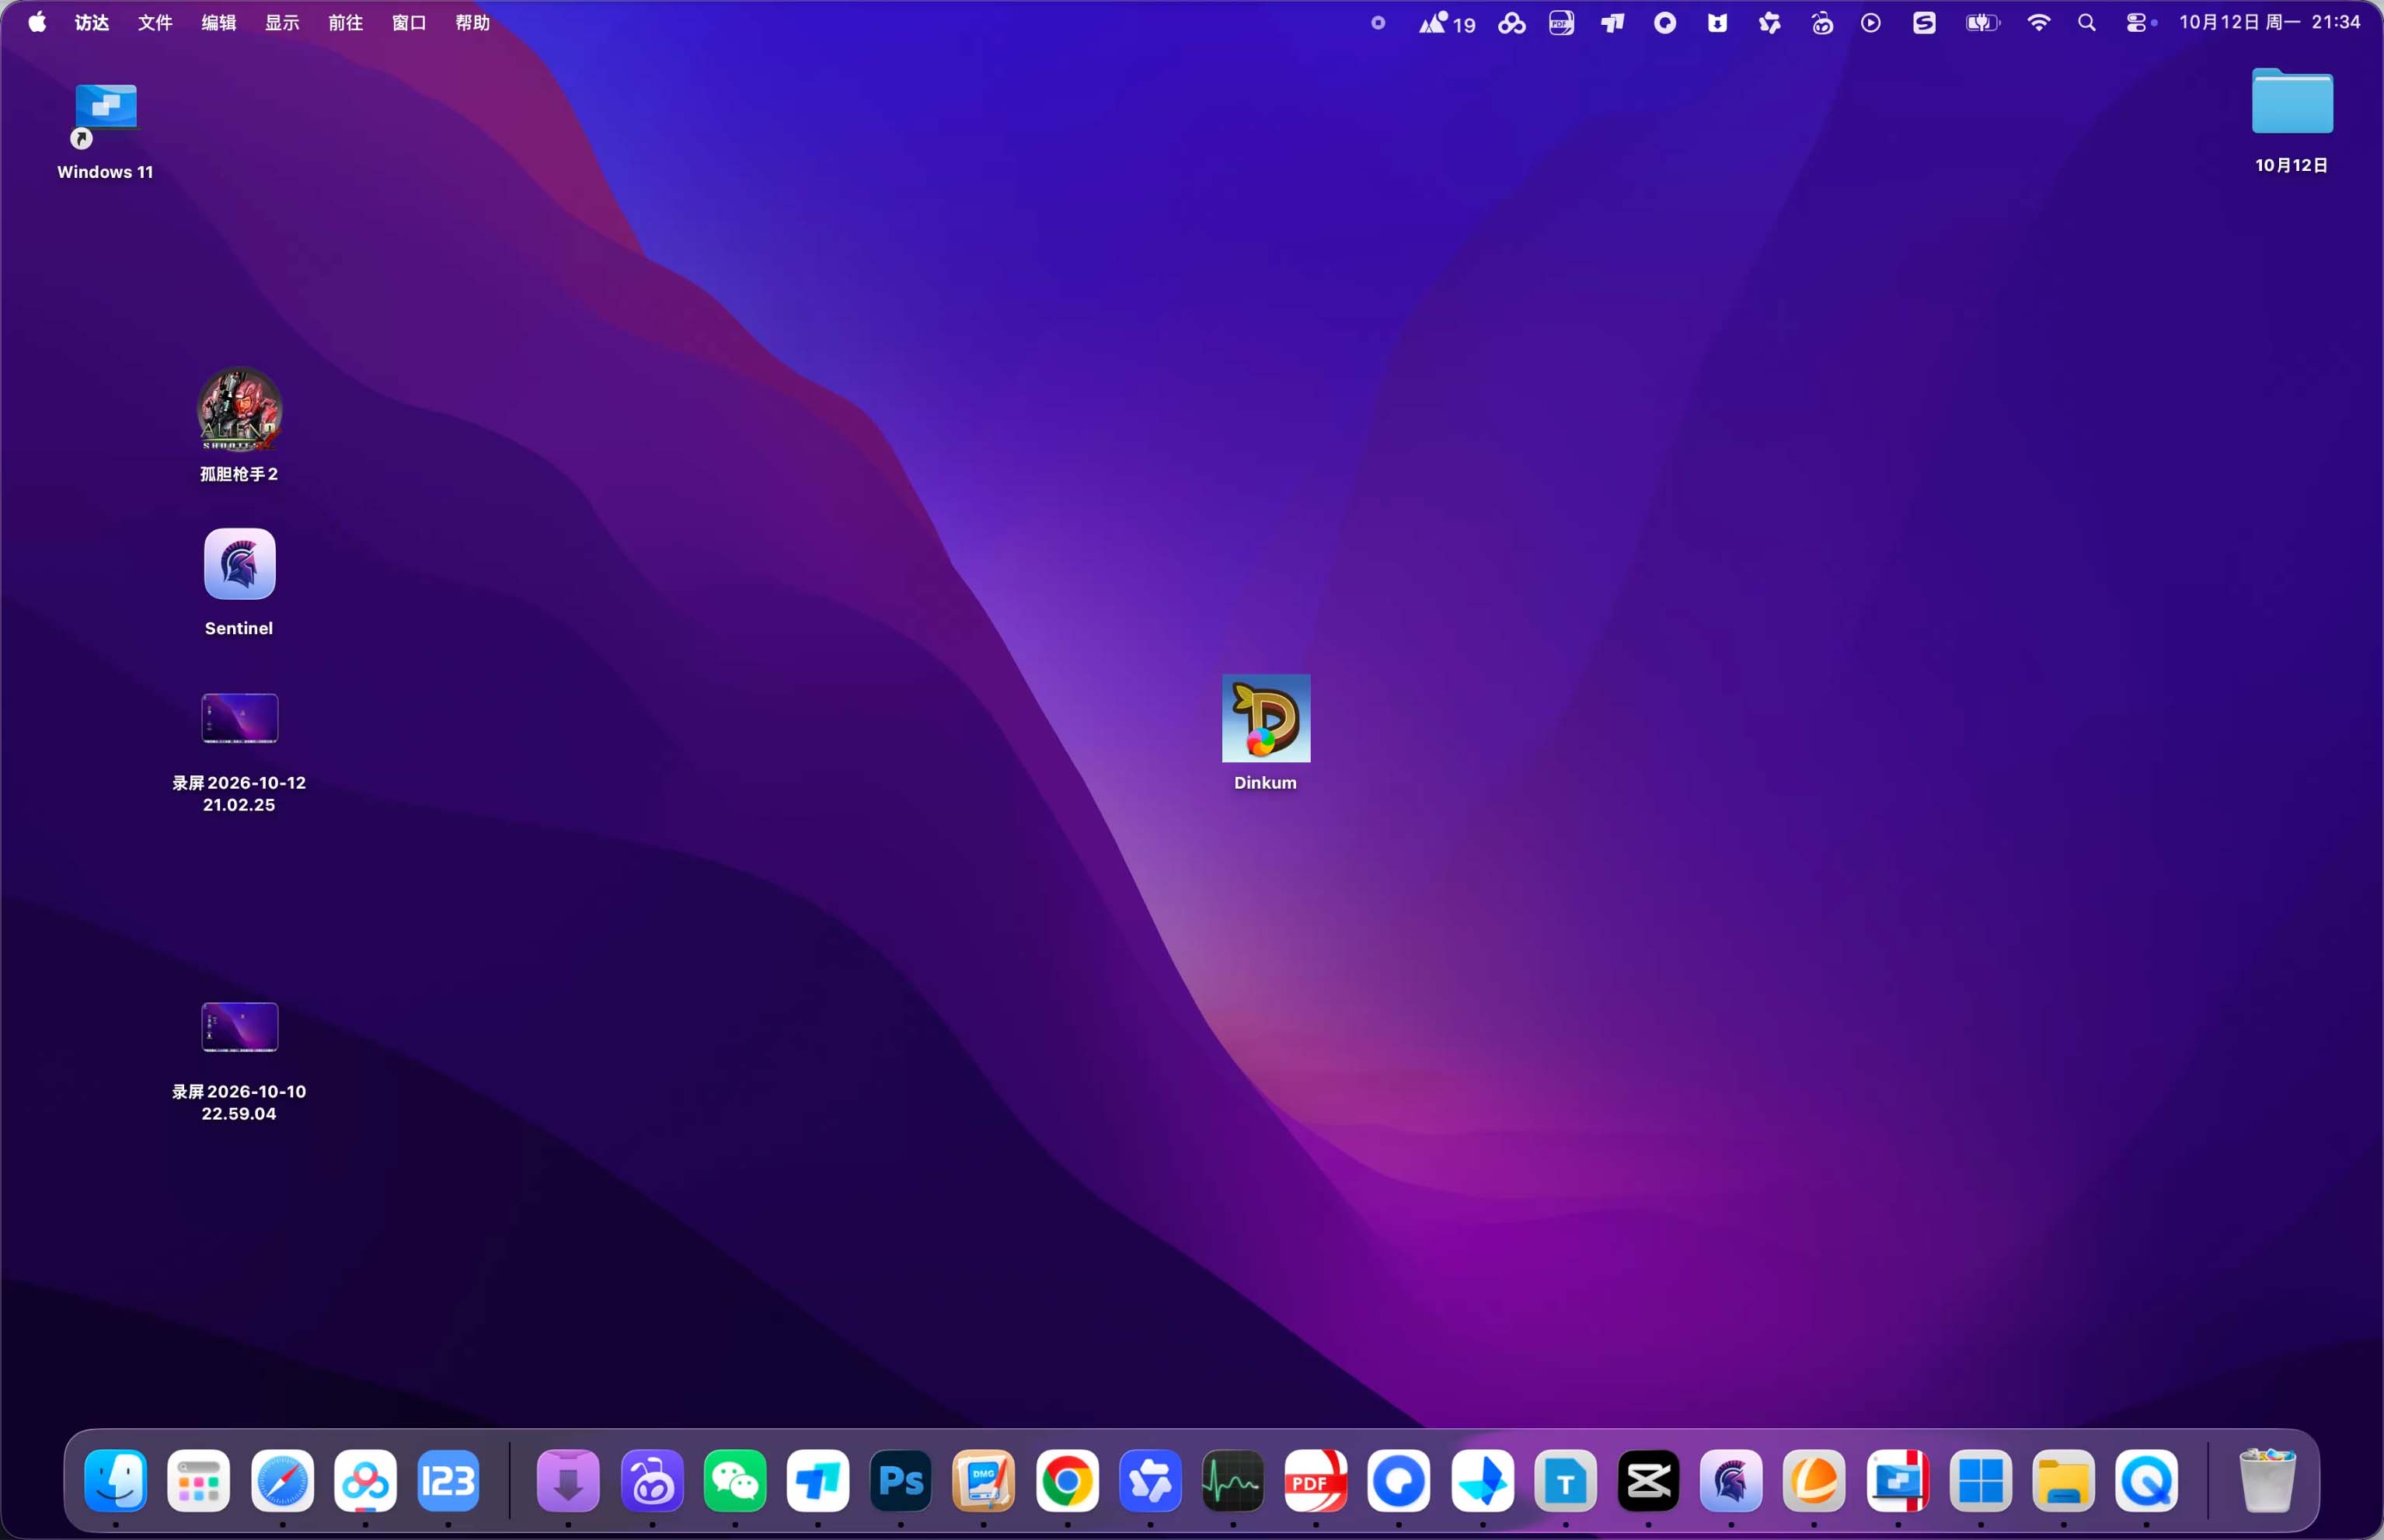Select the 10月12日 folder on desktop

coord(2291,101)
